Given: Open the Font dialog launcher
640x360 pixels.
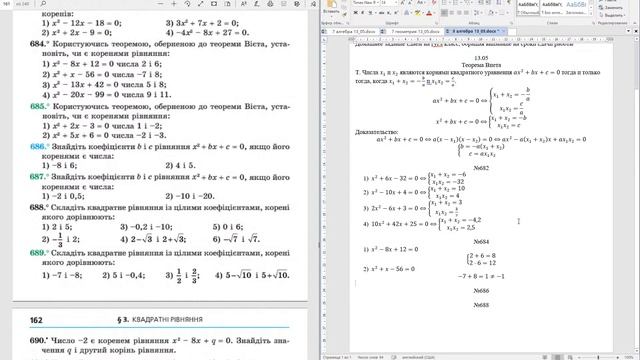Looking at the screenshot, I should [x=437, y=23].
